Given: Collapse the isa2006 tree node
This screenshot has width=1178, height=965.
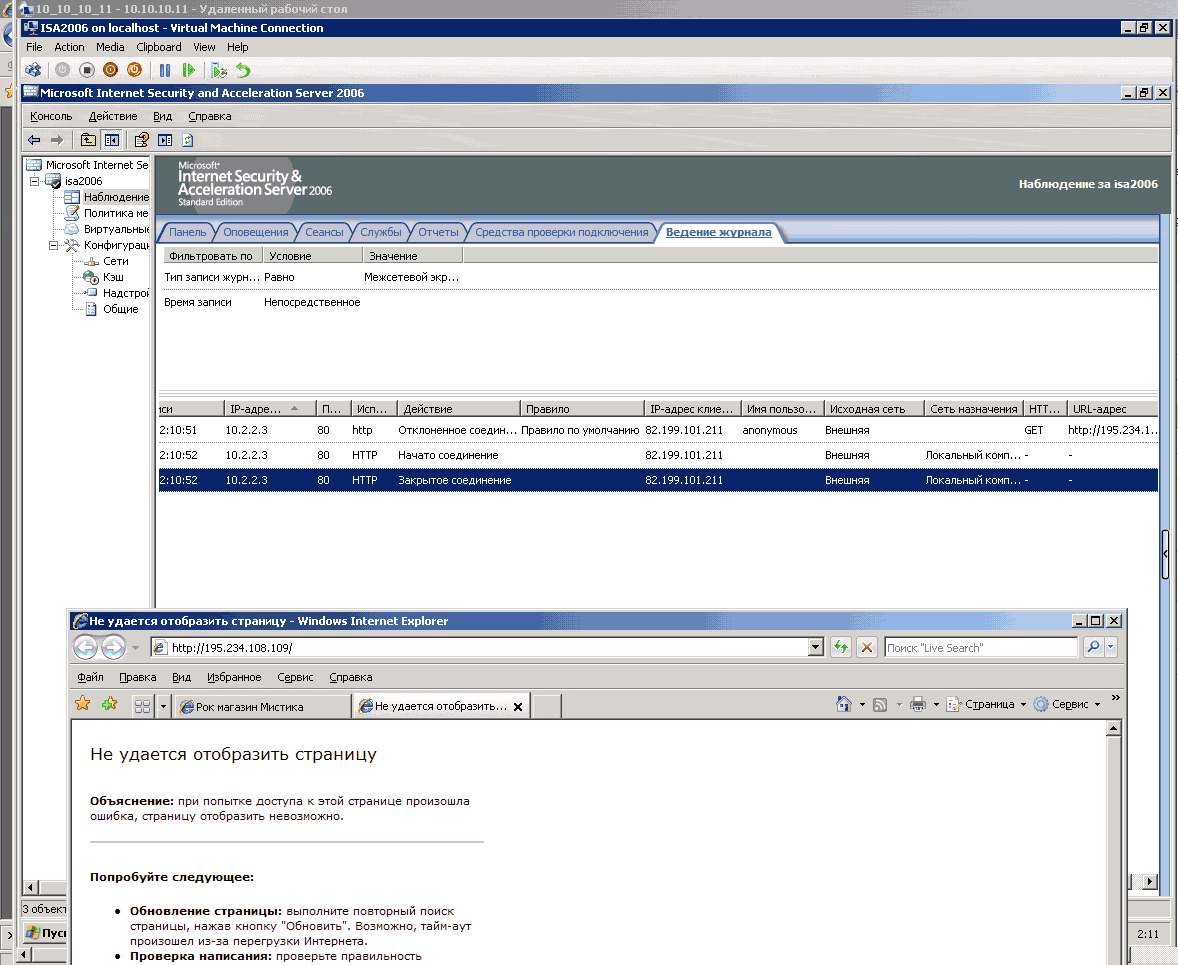Looking at the screenshot, I should (x=34, y=181).
